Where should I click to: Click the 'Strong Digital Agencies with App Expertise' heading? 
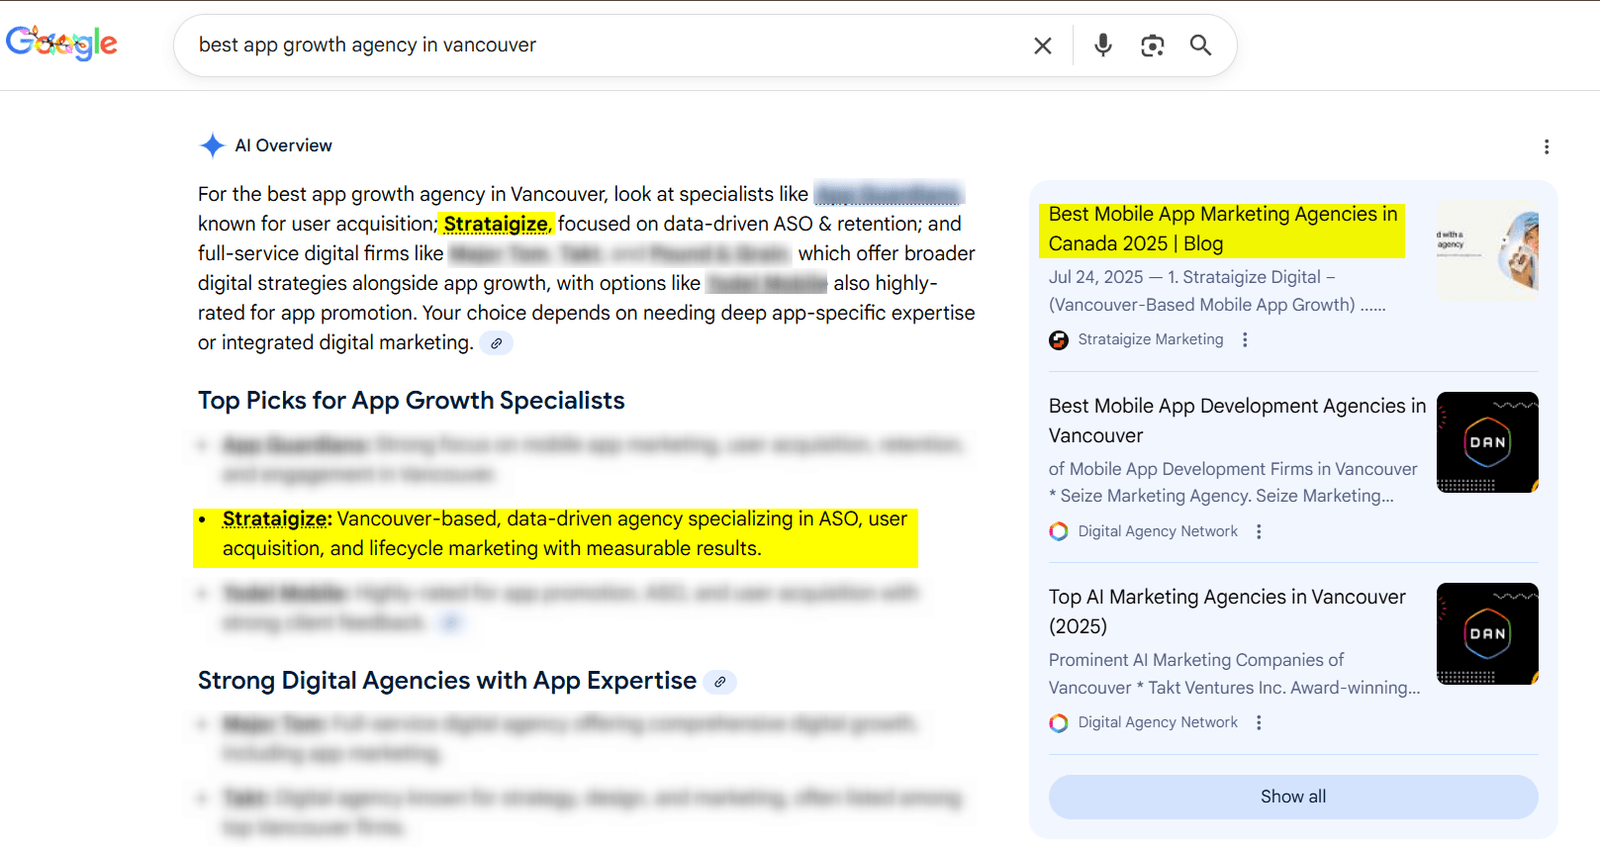coord(447,681)
